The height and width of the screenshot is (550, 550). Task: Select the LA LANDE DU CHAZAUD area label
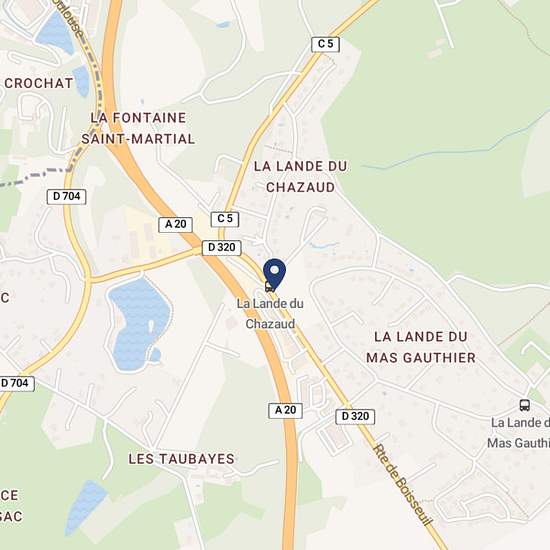coord(301,177)
